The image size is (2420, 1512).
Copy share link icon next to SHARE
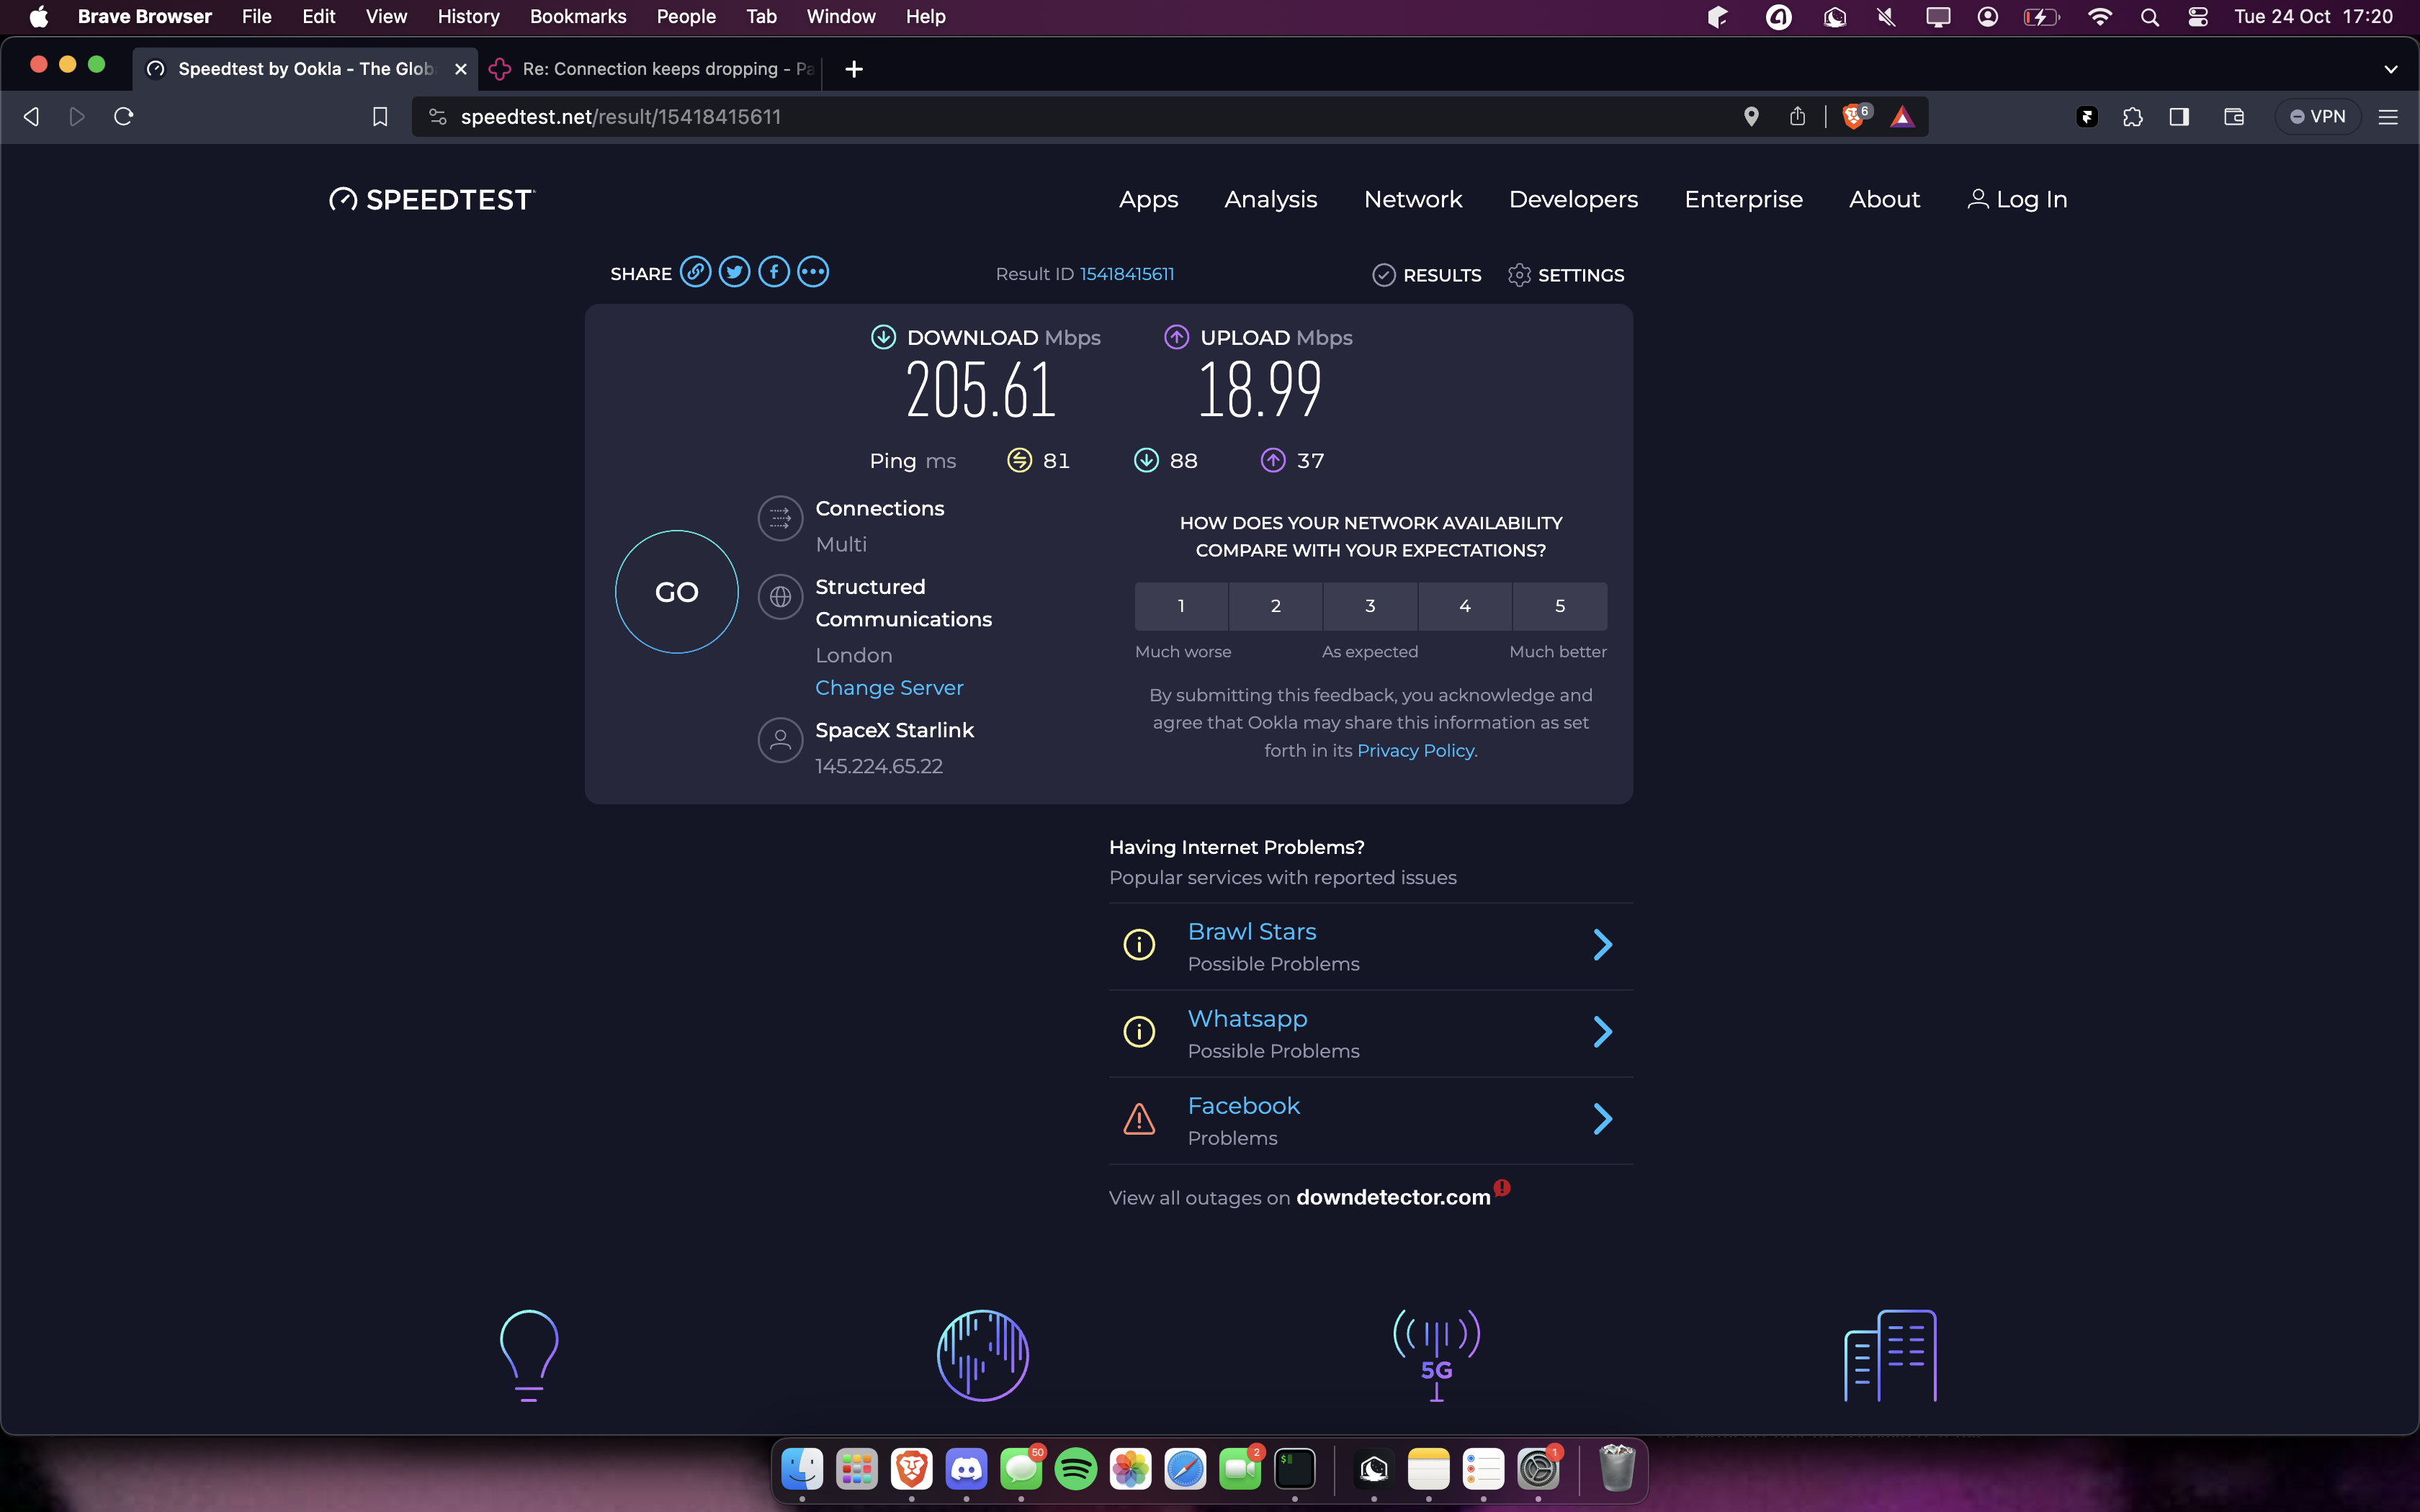[x=695, y=272]
